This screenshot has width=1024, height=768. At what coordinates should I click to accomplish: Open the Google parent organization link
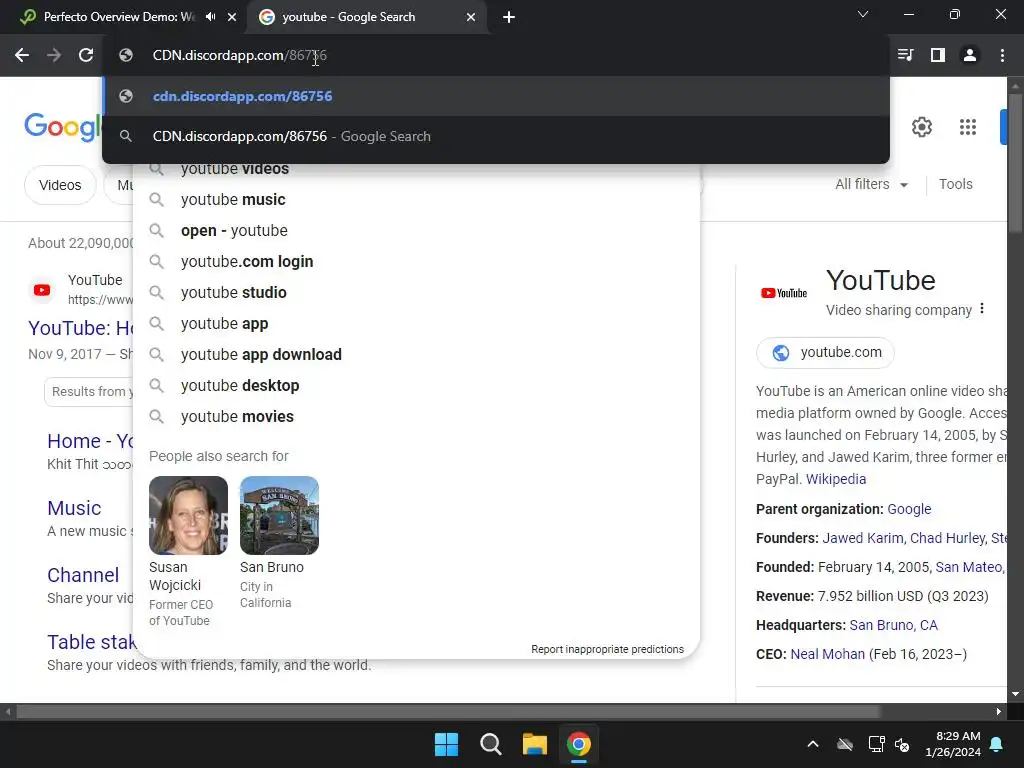pyautogui.click(x=909, y=509)
